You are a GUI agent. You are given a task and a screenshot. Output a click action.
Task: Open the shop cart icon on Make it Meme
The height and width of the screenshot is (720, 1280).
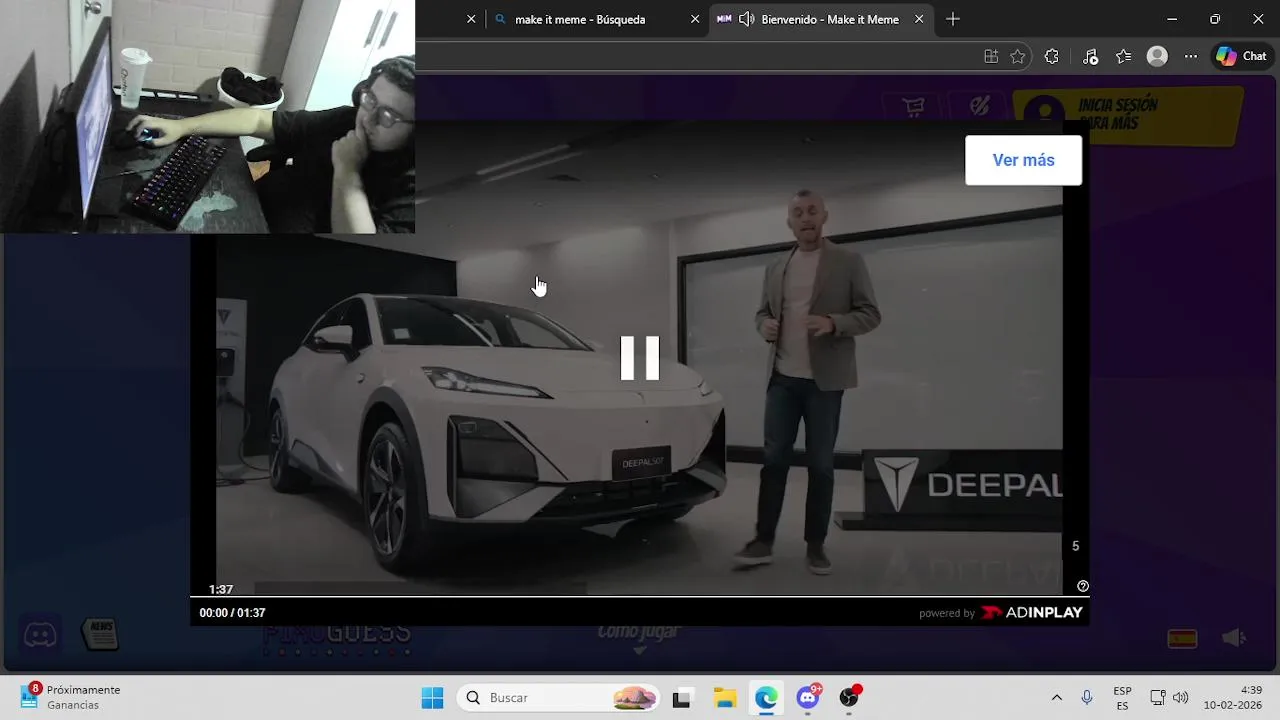(913, 107)
